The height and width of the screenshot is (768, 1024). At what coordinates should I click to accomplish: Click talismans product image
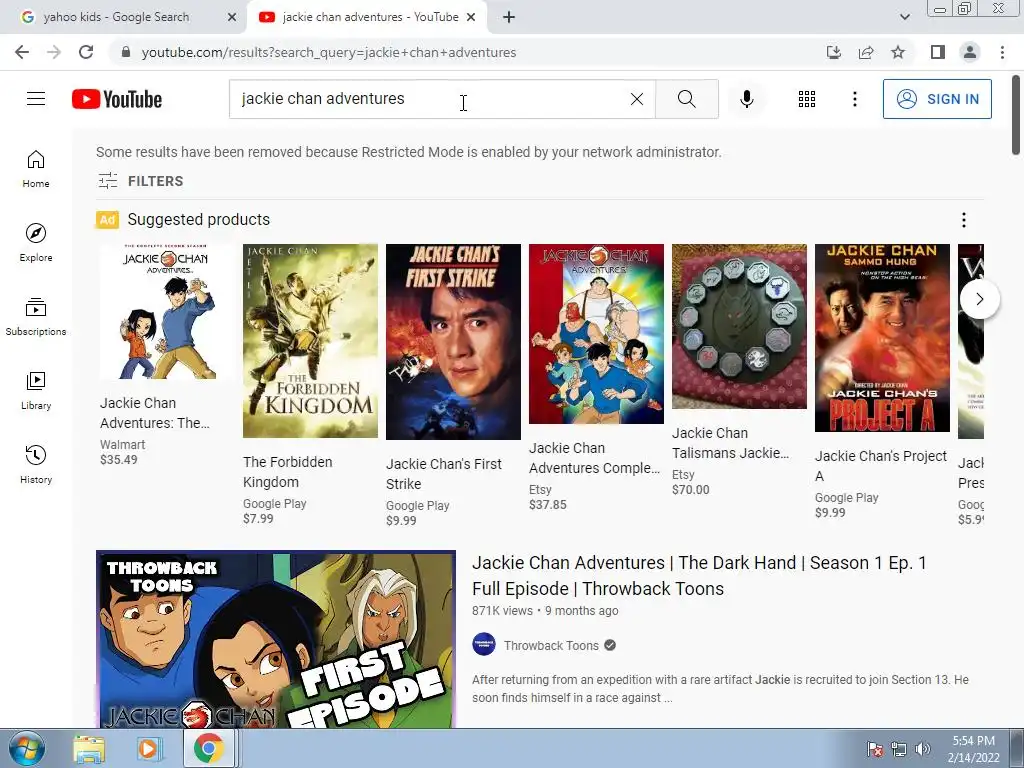(x=739, y=327)
